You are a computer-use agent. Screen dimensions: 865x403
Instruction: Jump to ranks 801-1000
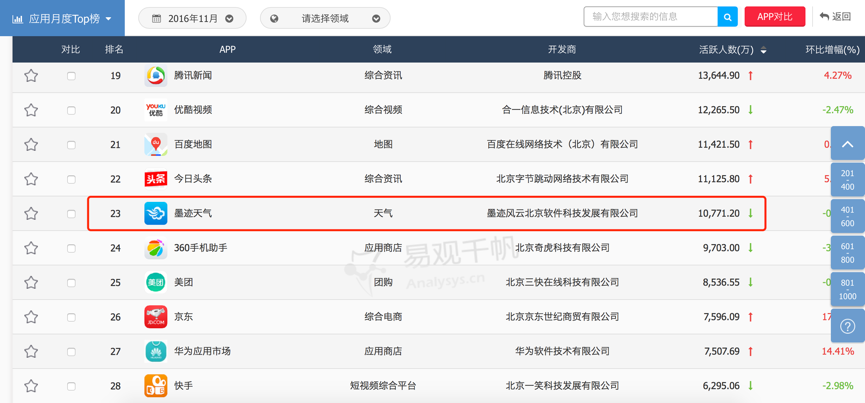[847, 289]
